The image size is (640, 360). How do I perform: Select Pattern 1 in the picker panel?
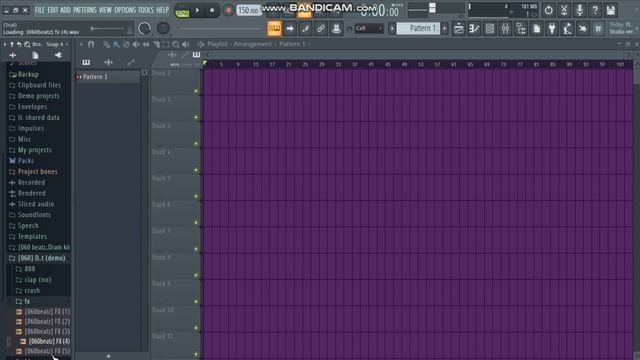click(107, 77)
